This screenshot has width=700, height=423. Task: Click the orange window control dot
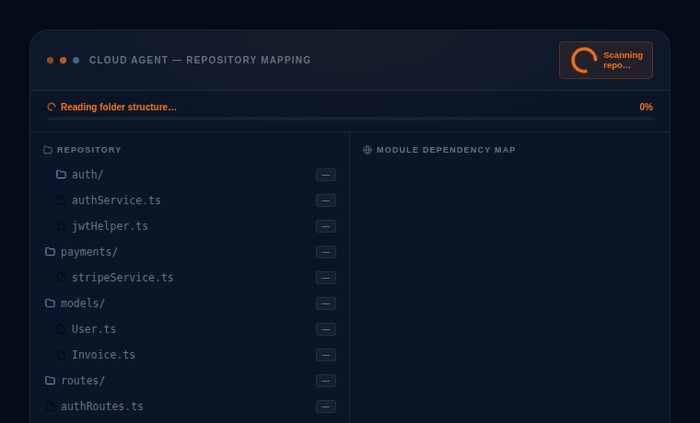point(63,60)
